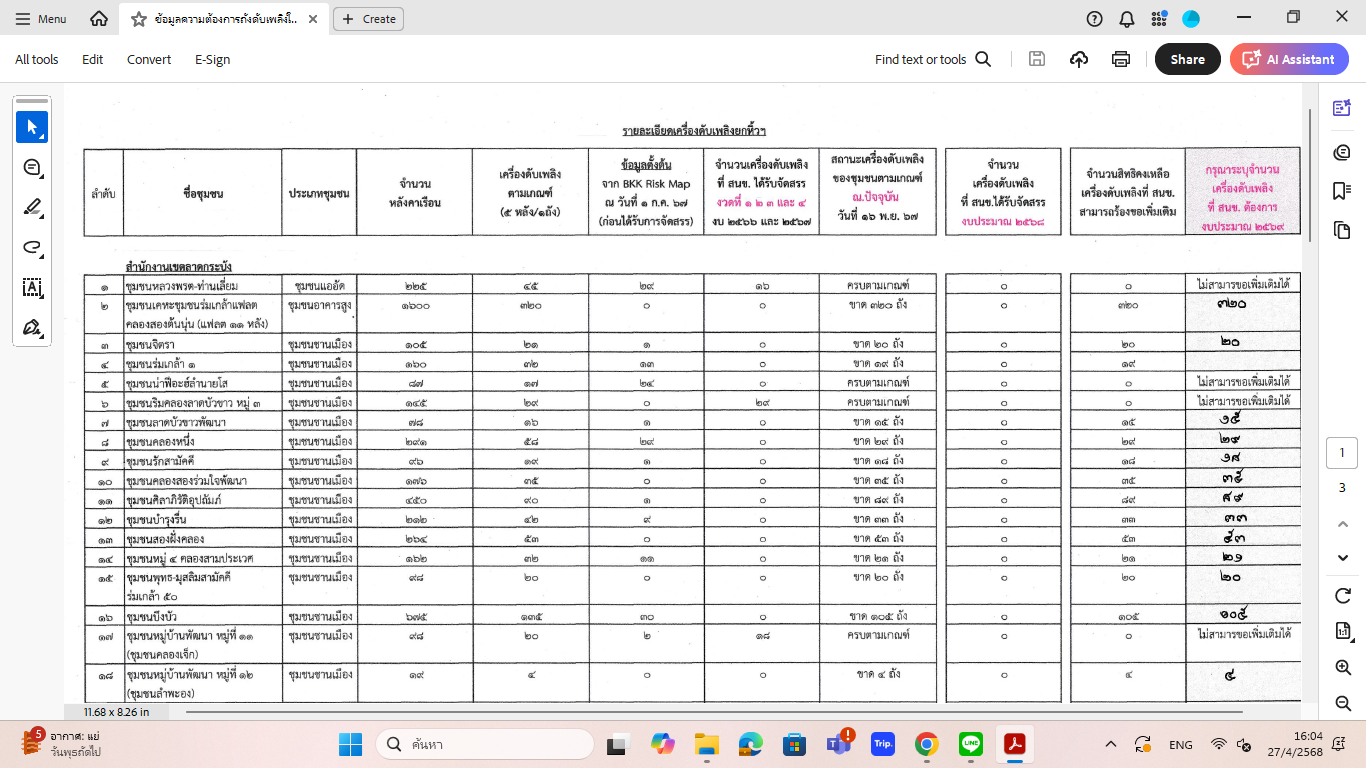Launch the AI Assistant button

click(1289, 59)
